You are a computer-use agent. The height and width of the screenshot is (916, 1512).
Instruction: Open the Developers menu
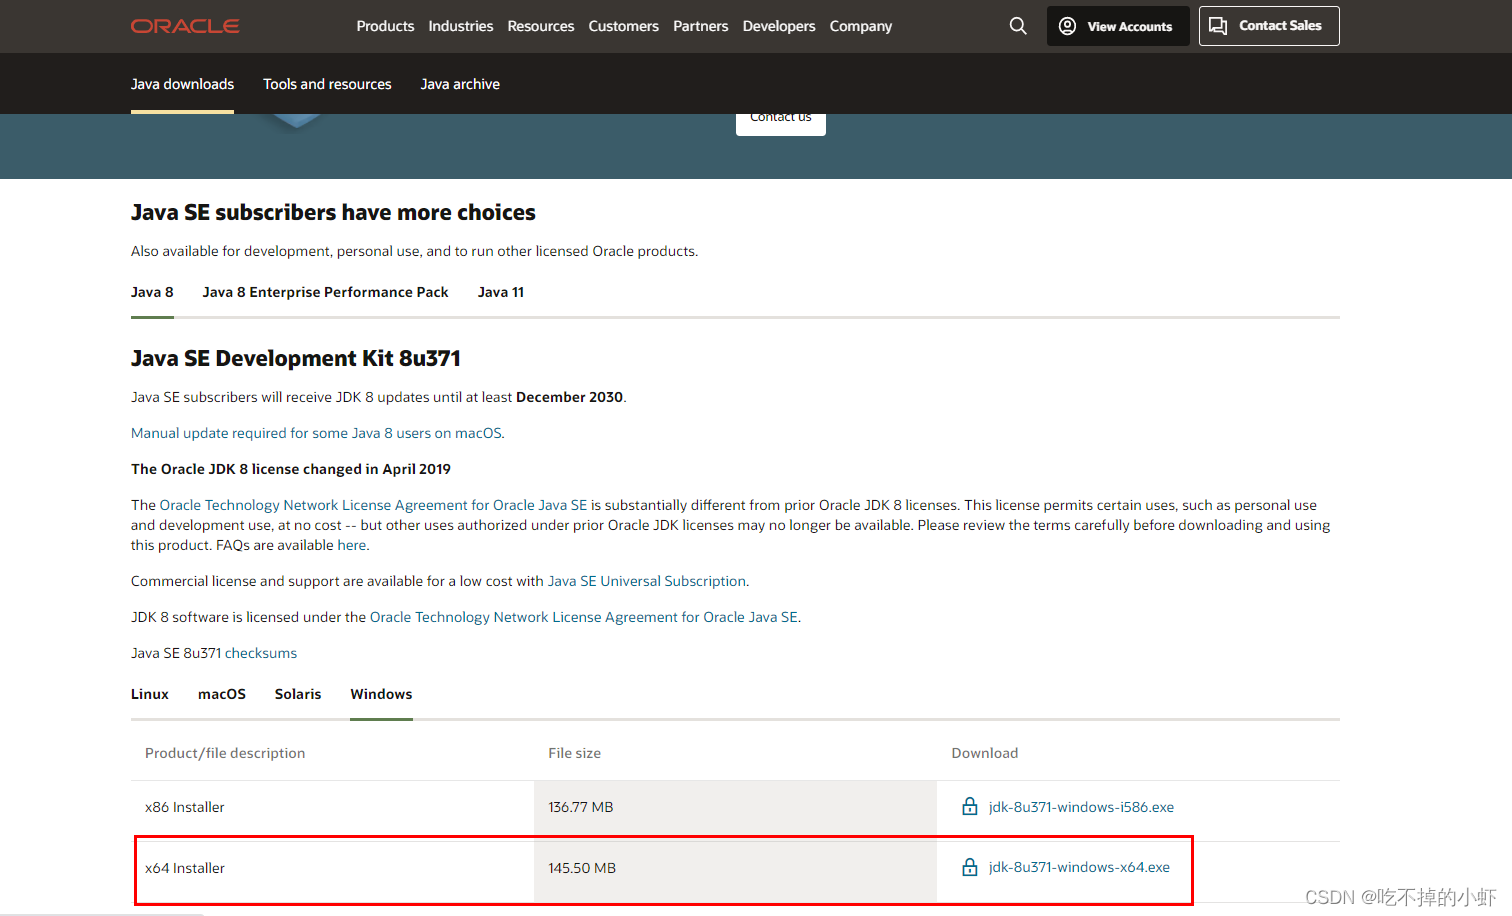click(779, 26)
